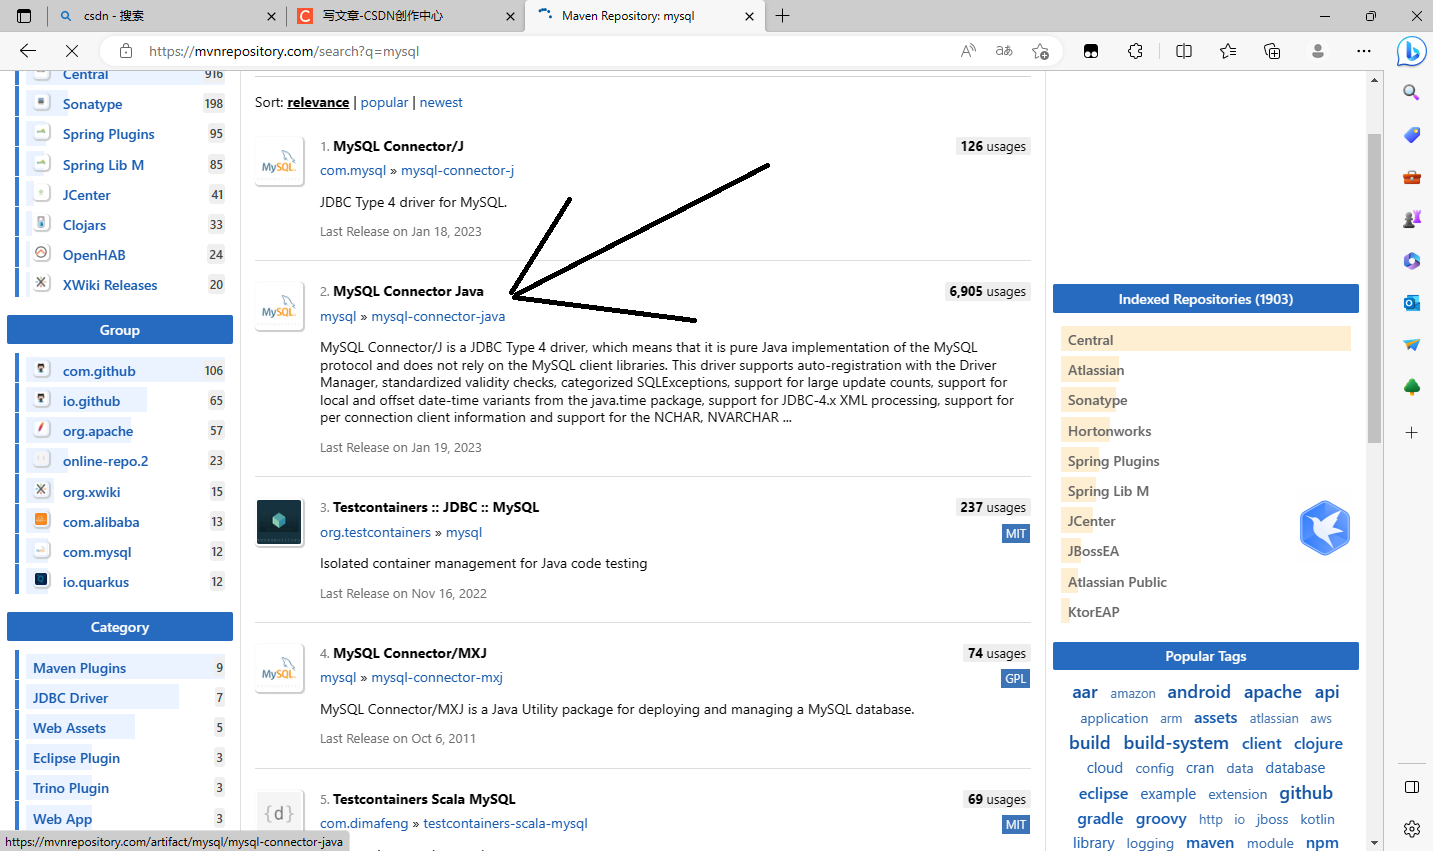1433x851 pixels.
Task: Open mysql-connector-java artifact link
Action: tap(438, 316)
